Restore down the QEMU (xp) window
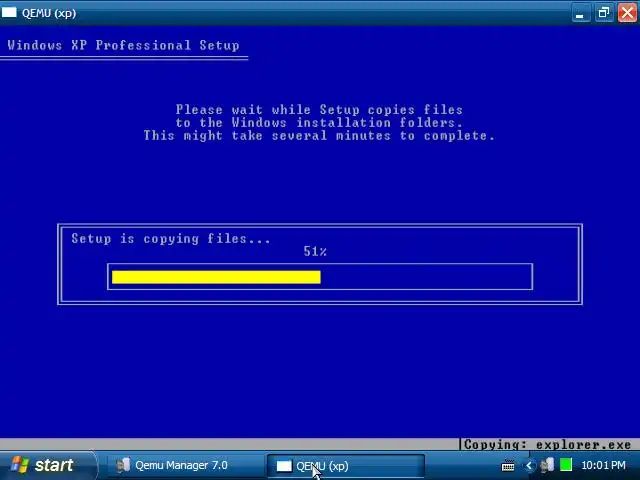The width and height of the screenshot is (640, 480). [604, 13]
